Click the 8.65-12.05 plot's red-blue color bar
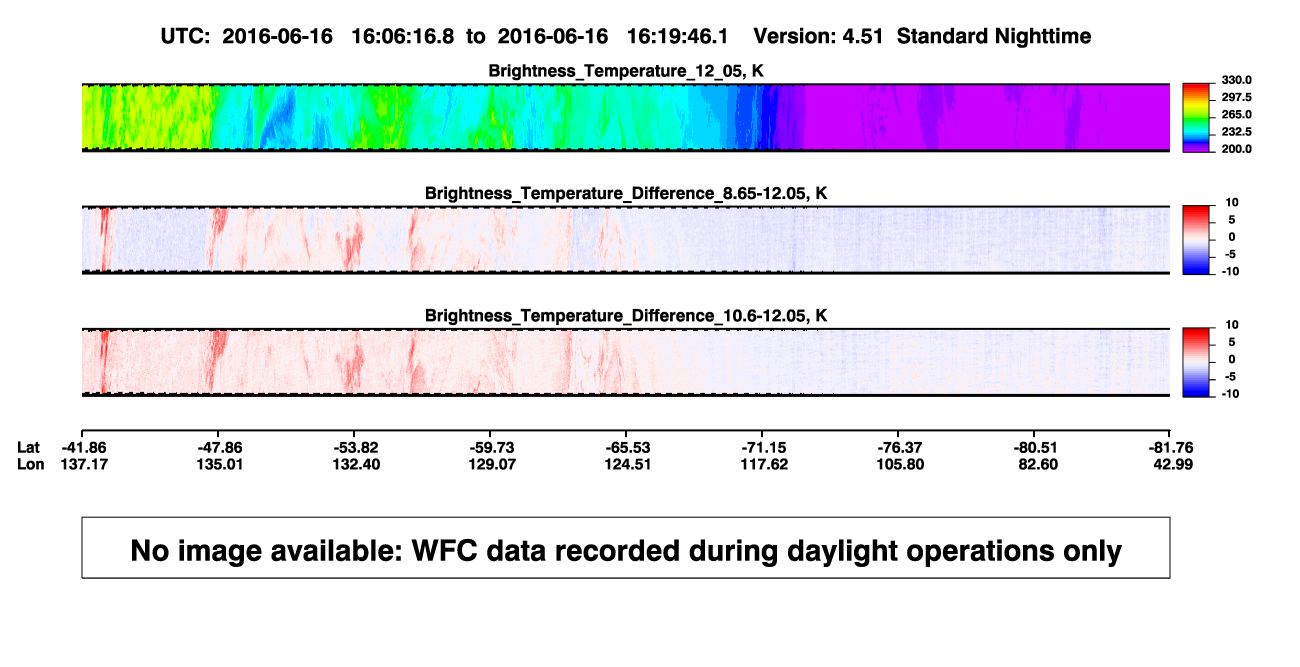 pyautogui.click(x=1198, y=240)
